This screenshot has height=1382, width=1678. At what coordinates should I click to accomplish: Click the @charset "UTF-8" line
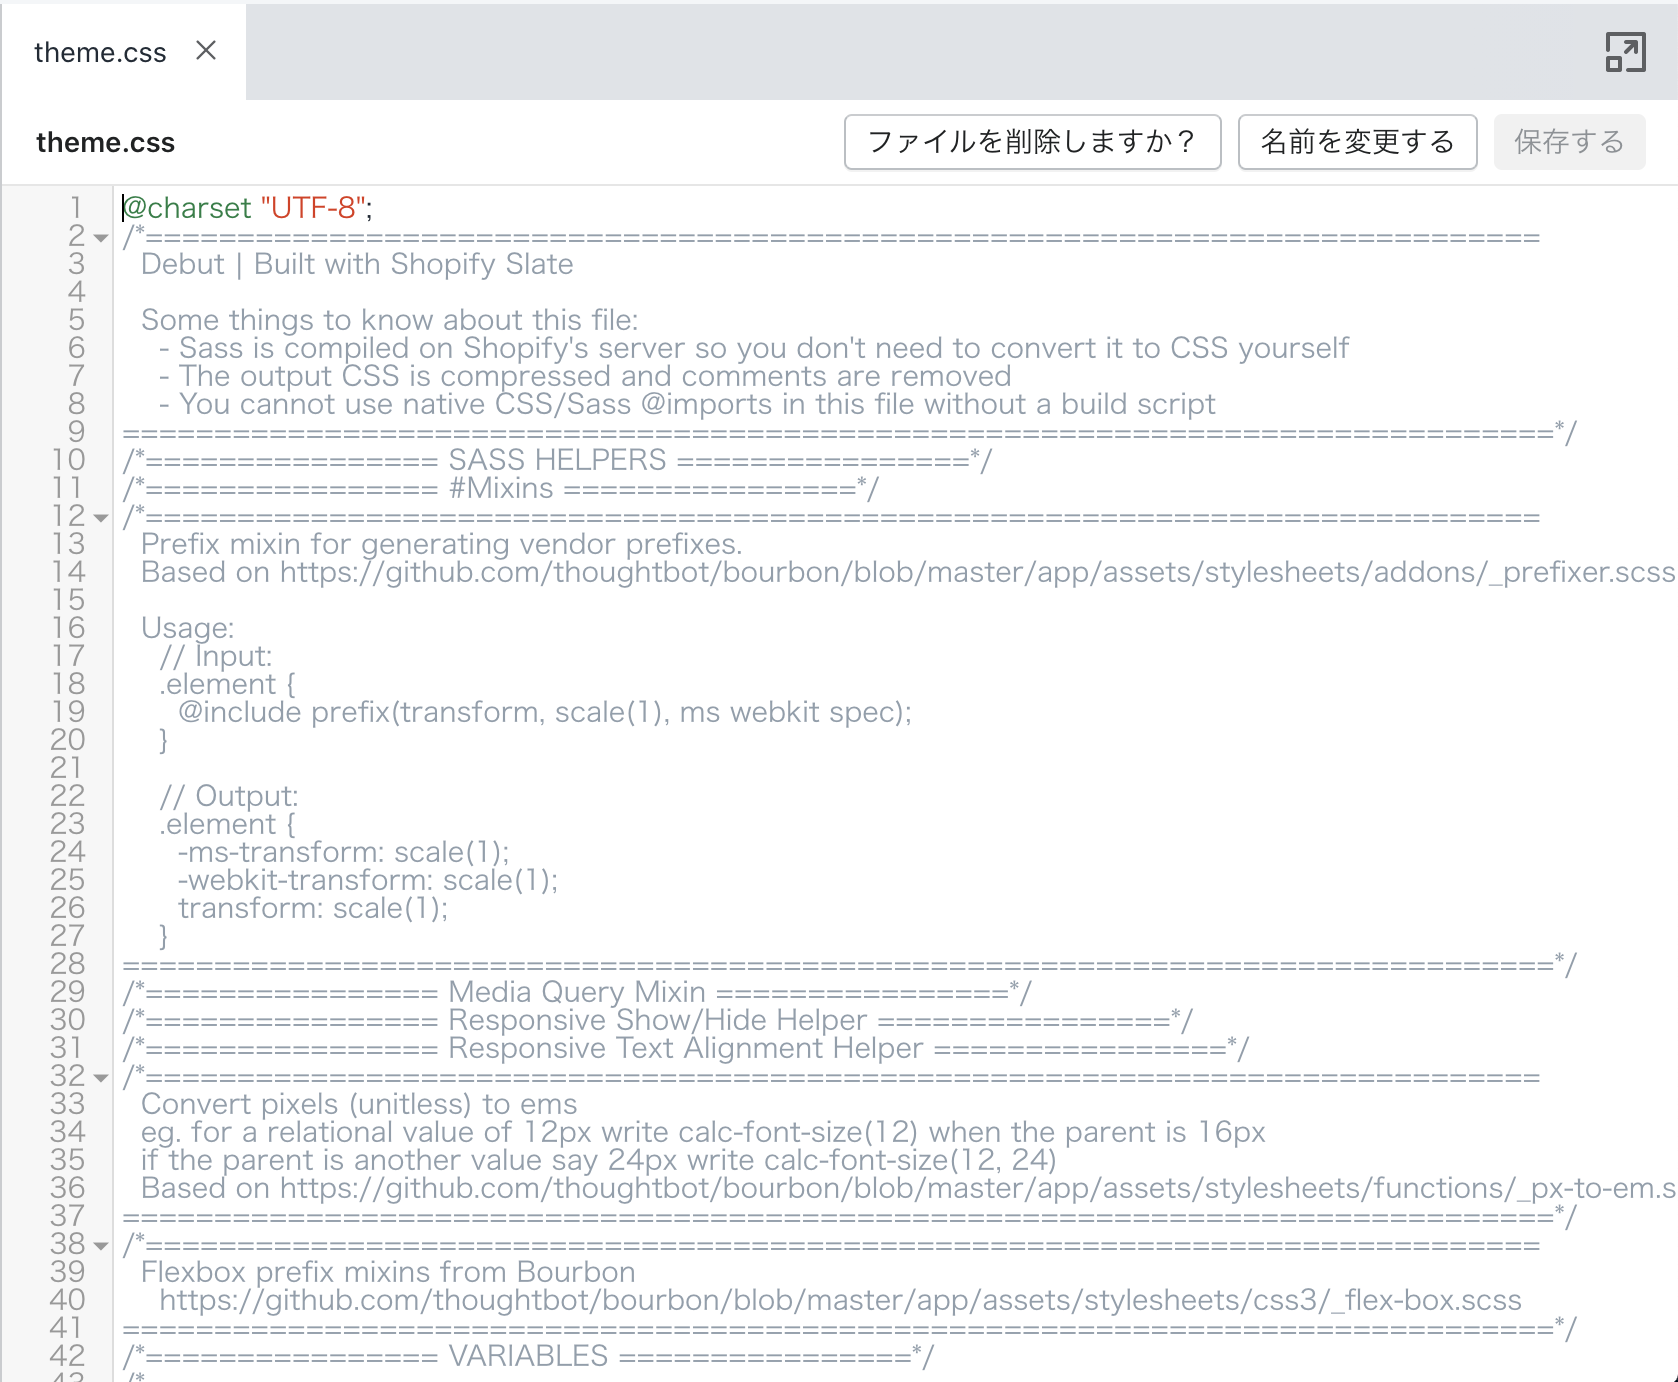point(247,208)
